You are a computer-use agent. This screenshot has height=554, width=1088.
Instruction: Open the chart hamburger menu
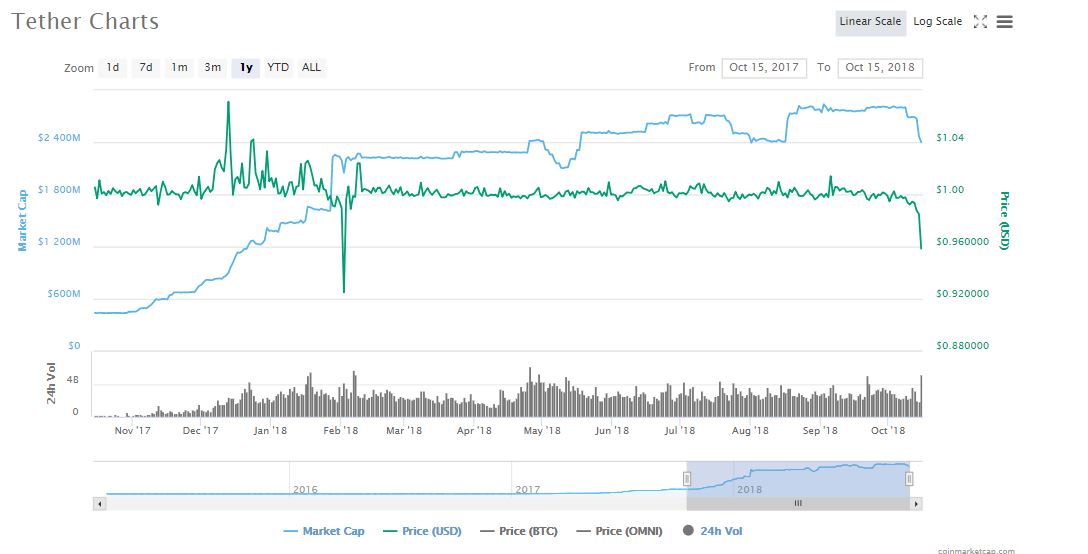point(1005,22)
